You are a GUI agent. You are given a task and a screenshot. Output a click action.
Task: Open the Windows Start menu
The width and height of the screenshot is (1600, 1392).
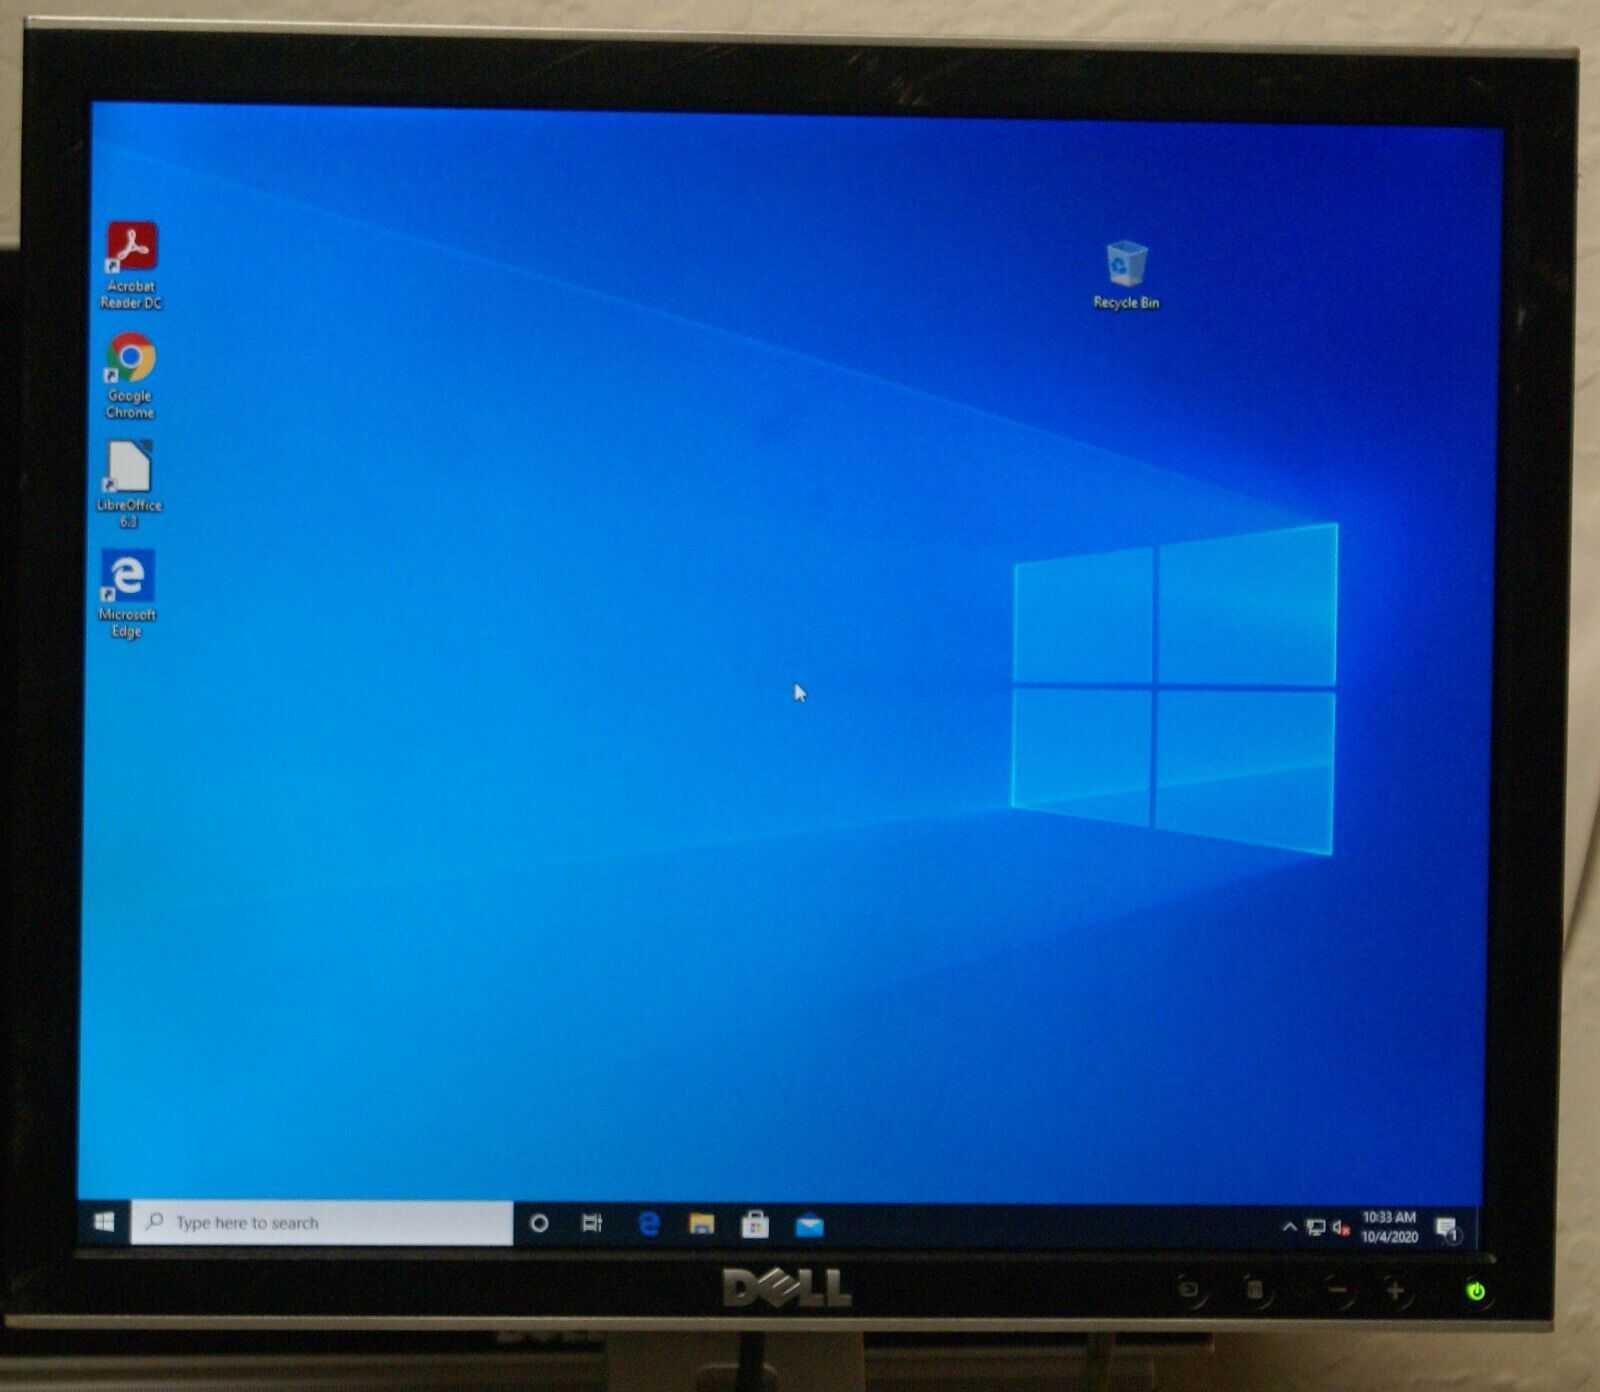(x=104, y=1222)
